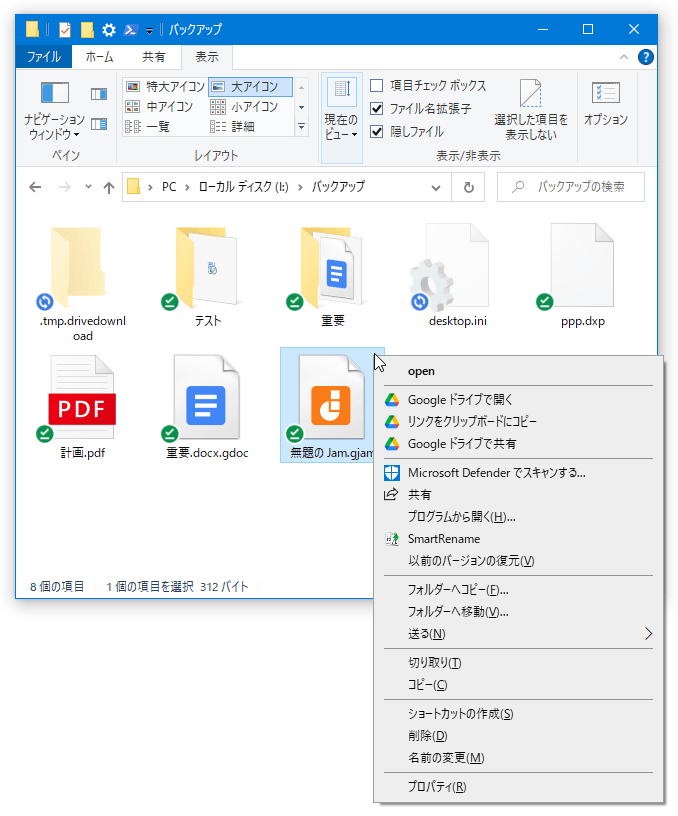
Task: Select the 重要.docx.gdoc file
Action: 207,407
